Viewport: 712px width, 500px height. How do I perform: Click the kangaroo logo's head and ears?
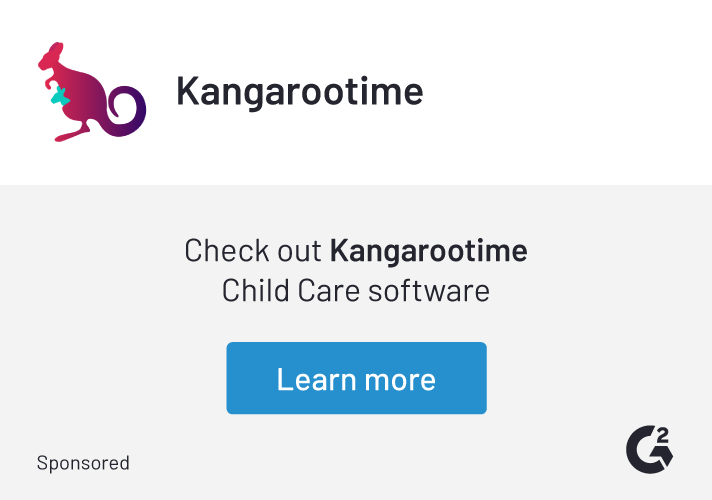coord(52,58)
